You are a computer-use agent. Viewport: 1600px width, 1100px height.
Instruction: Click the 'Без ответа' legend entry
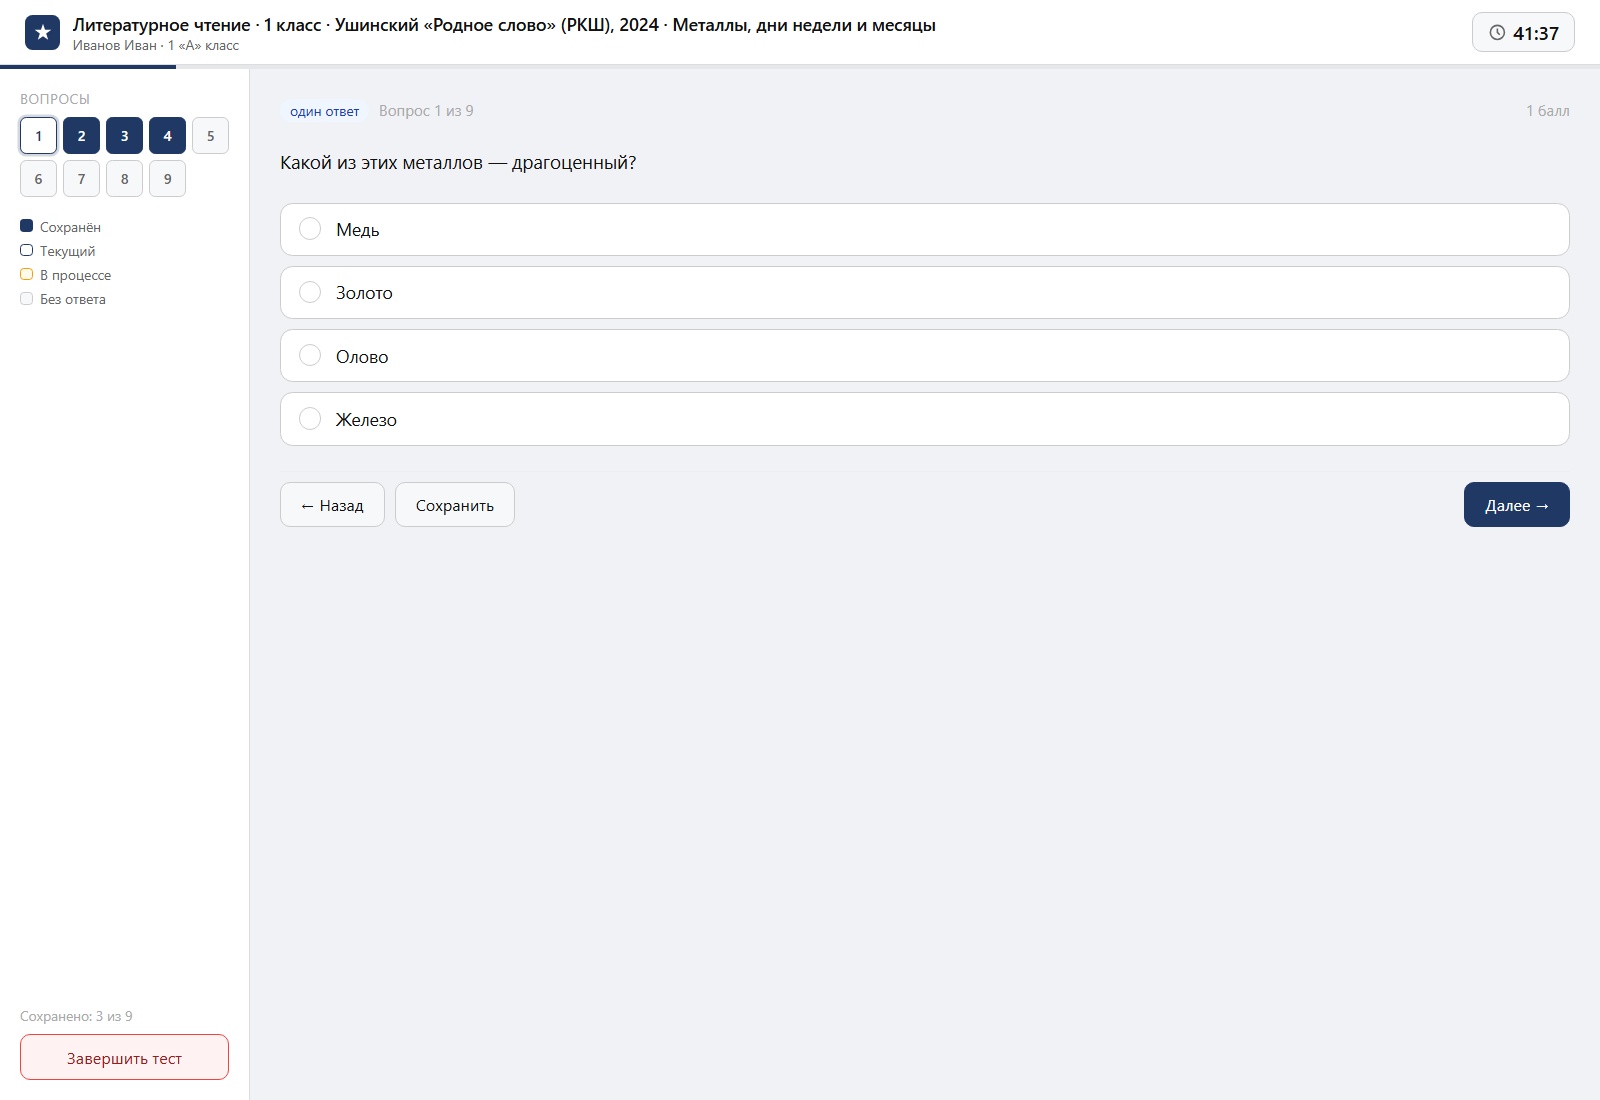tap(63, 299)
